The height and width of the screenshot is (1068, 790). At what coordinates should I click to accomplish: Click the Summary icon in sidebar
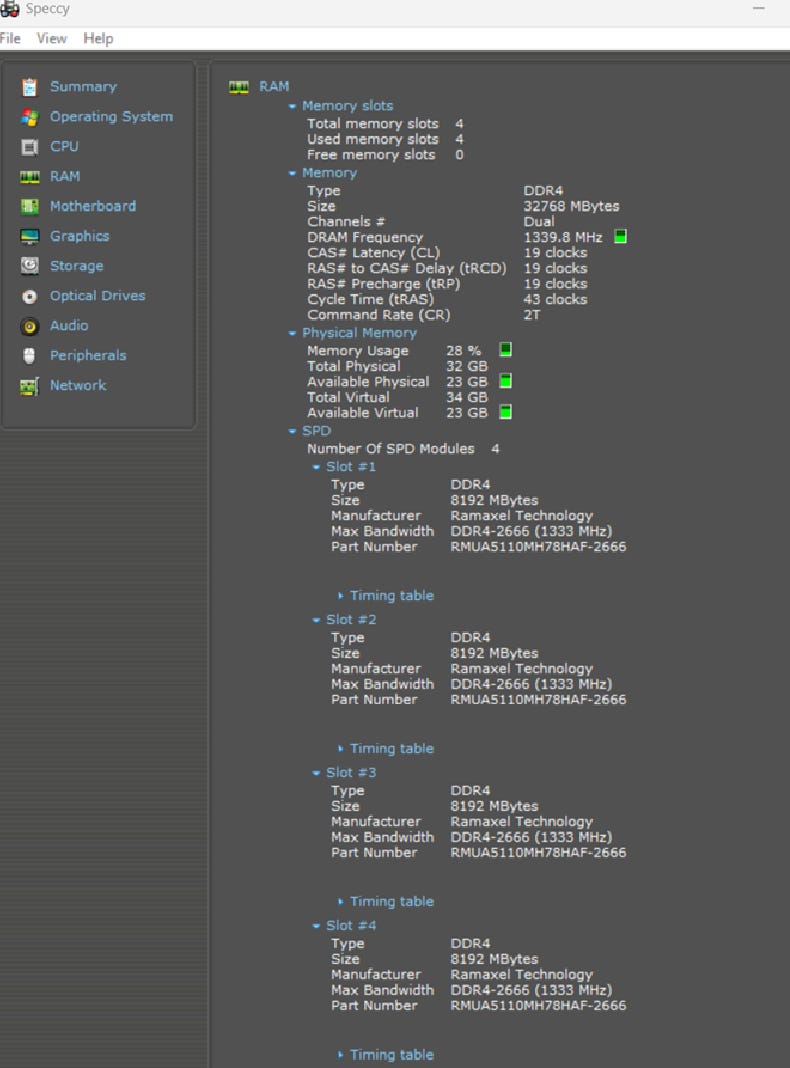tap(30, 87)
